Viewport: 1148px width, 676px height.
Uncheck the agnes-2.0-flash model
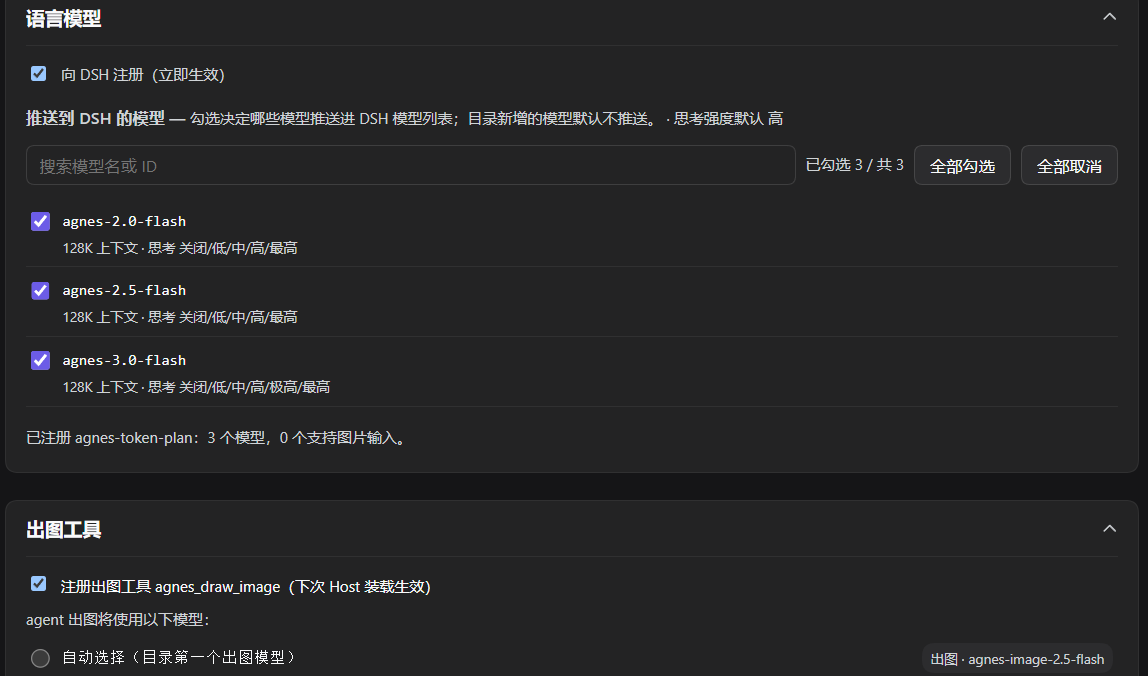(40, 221)
